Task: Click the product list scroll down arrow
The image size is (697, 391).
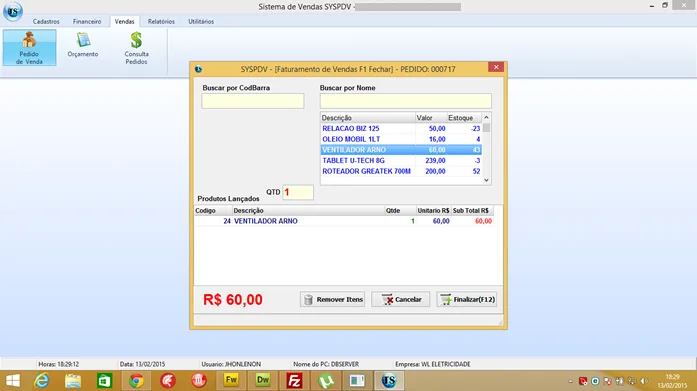Action: click(486, 180)
